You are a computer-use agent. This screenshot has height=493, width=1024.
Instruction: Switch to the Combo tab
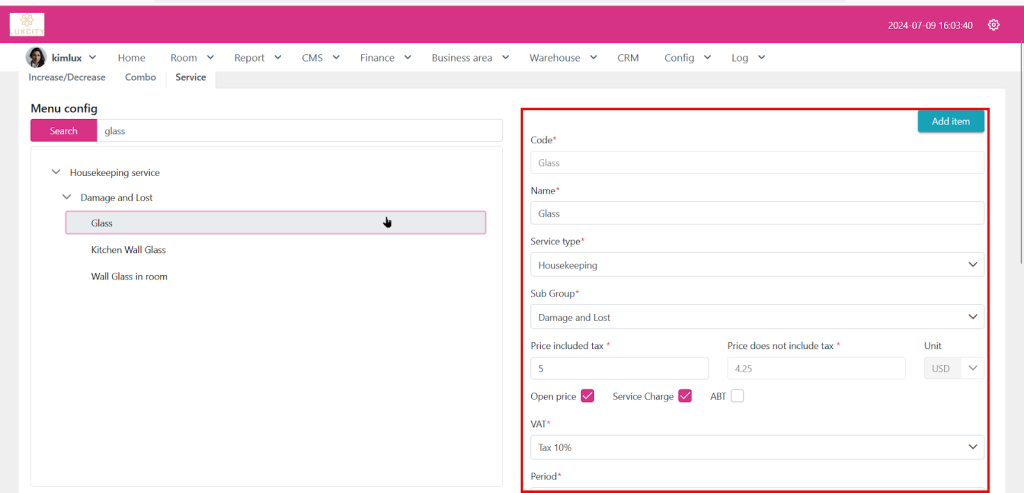[x=140, y=77]
